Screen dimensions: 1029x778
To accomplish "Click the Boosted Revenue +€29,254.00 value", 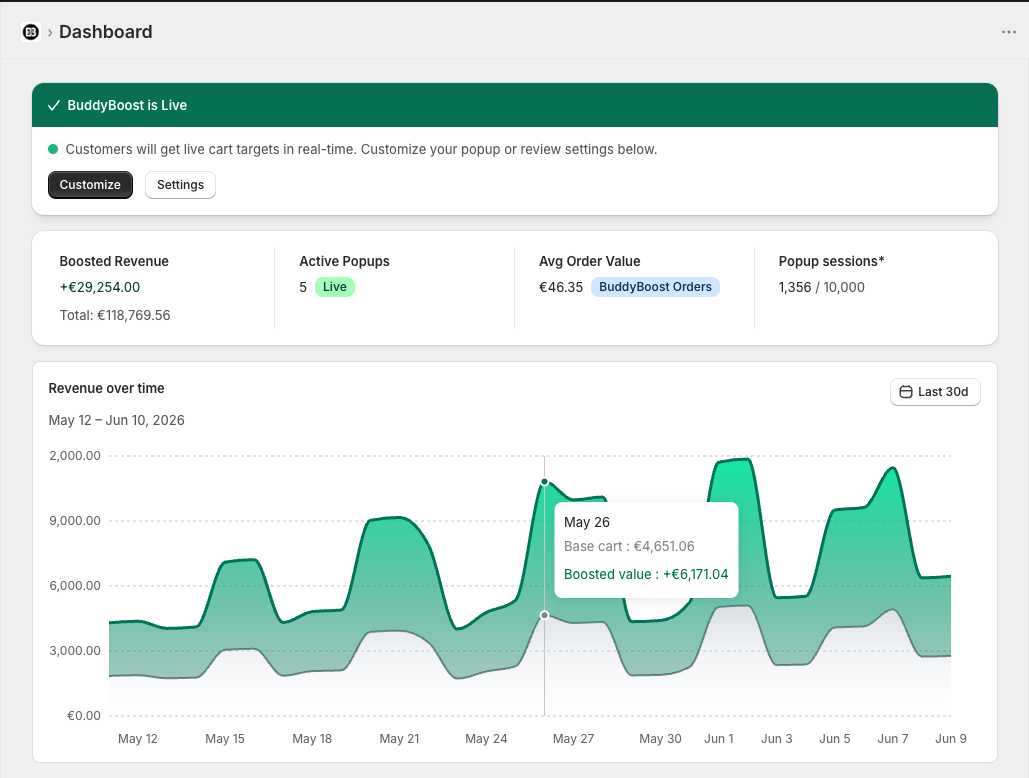I will pos(100,287).
